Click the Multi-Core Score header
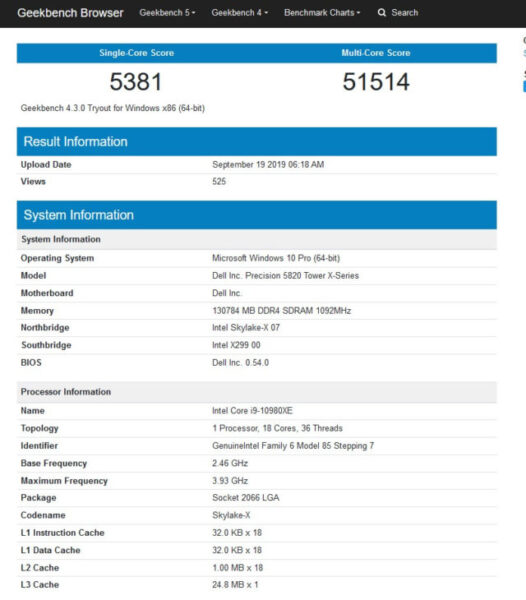The width and height of the screenshot is (526, 600). tap(376, 53)
